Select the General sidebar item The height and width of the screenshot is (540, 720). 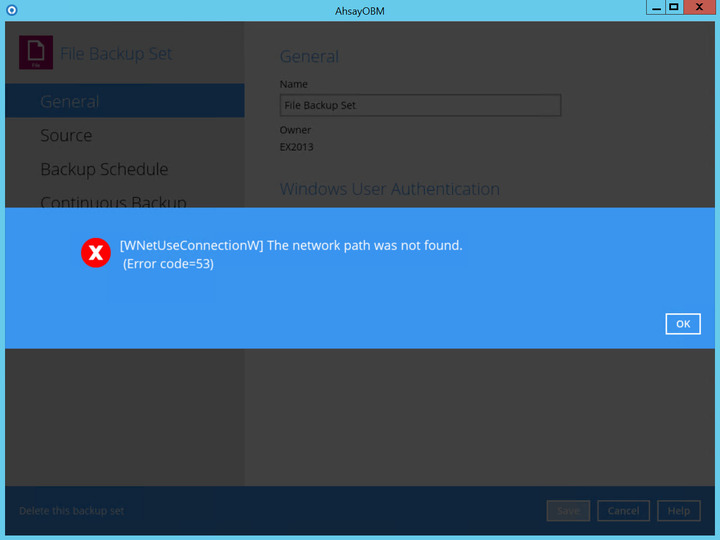point(124,101)
